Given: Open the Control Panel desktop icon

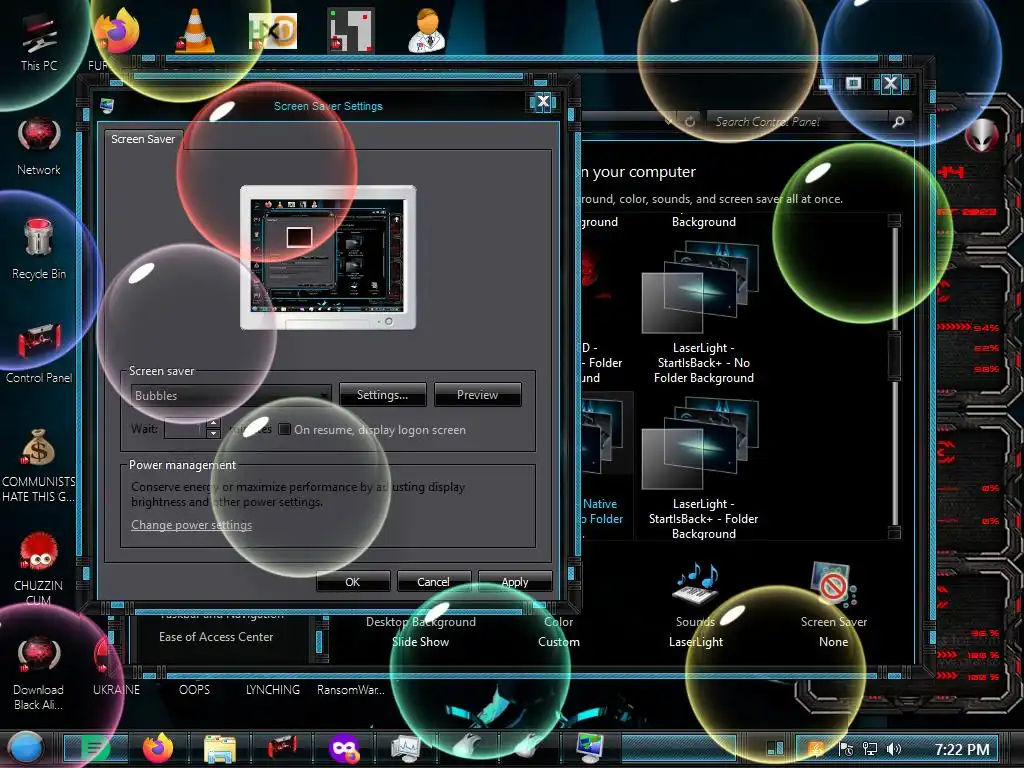Looking at the screenshot, I should (x=39, y=353).
